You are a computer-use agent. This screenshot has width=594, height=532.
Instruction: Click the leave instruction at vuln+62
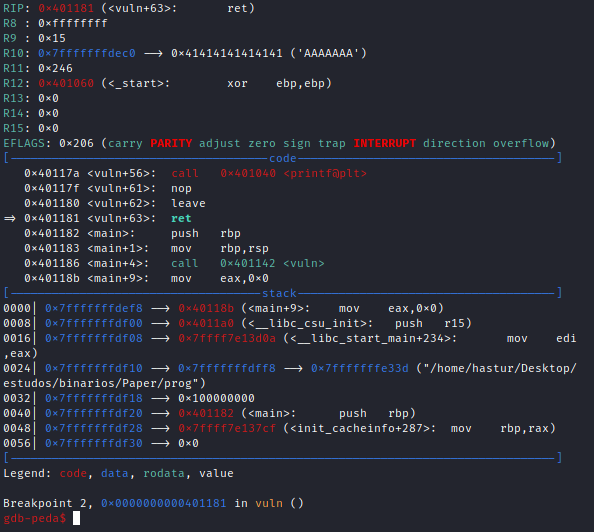tap(188, 203)
